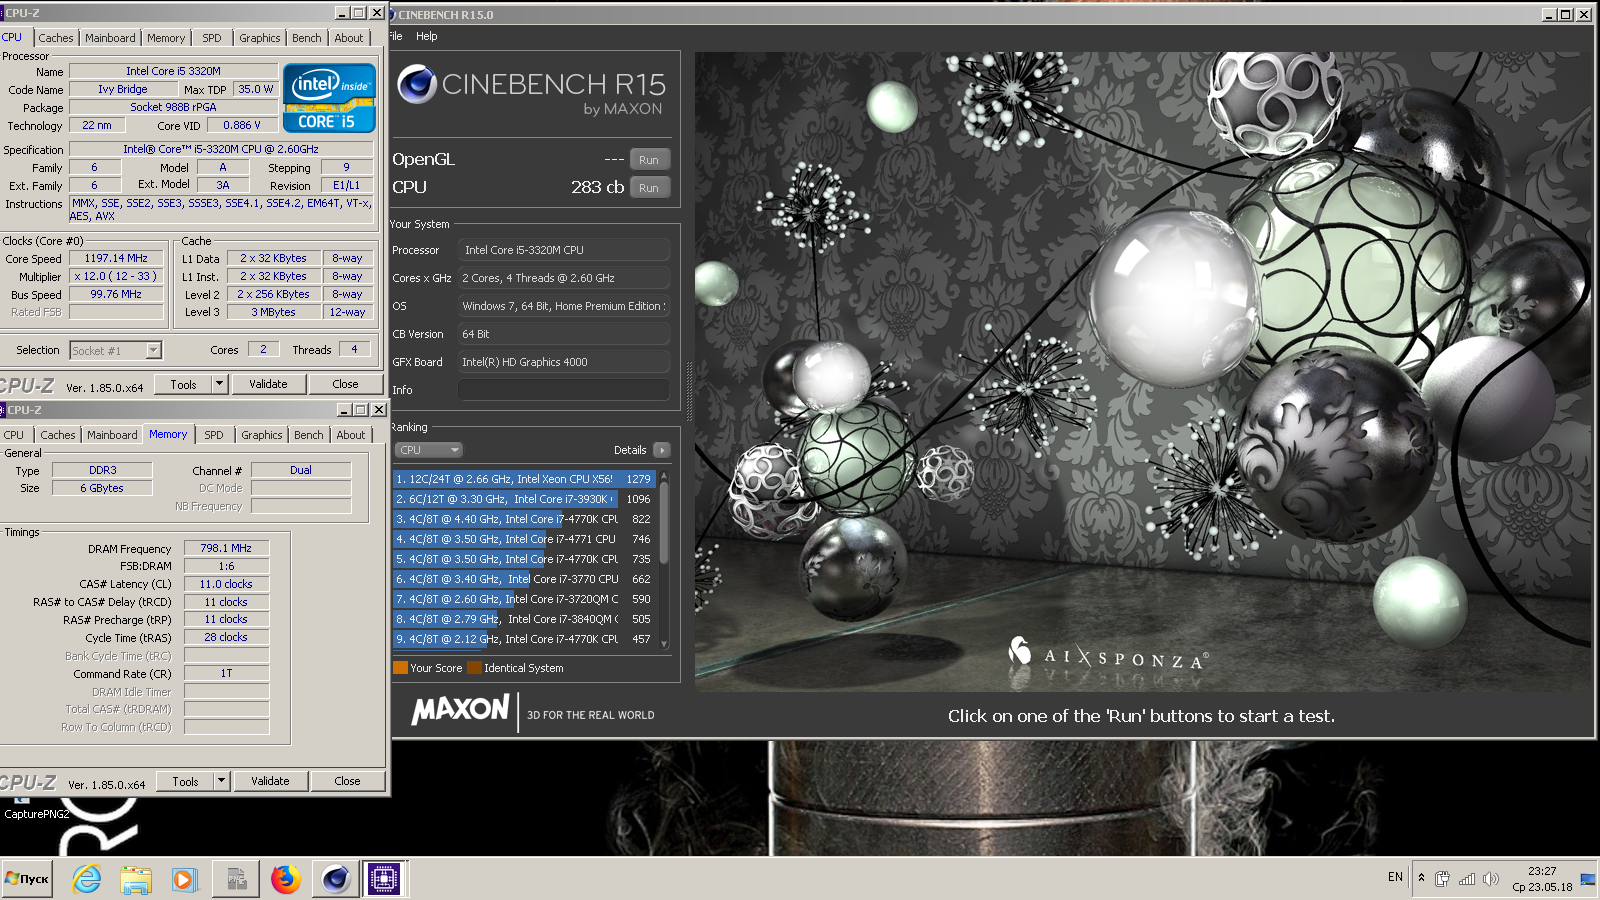Screen dimensions: 1600x900
Task: Click Validate in lower CPU-Z window
Action: (x=270, y=781)
